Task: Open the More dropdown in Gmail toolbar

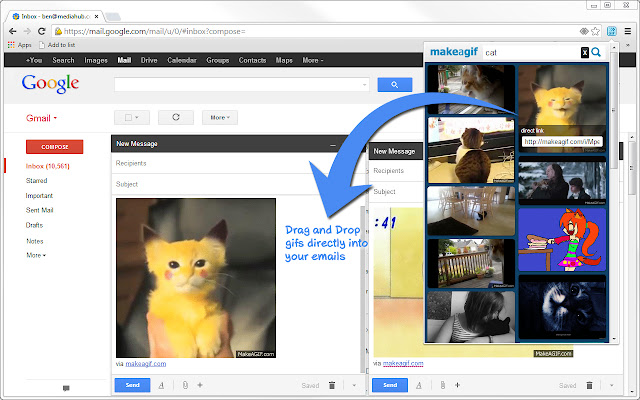Action: click(x=220, y=118)
